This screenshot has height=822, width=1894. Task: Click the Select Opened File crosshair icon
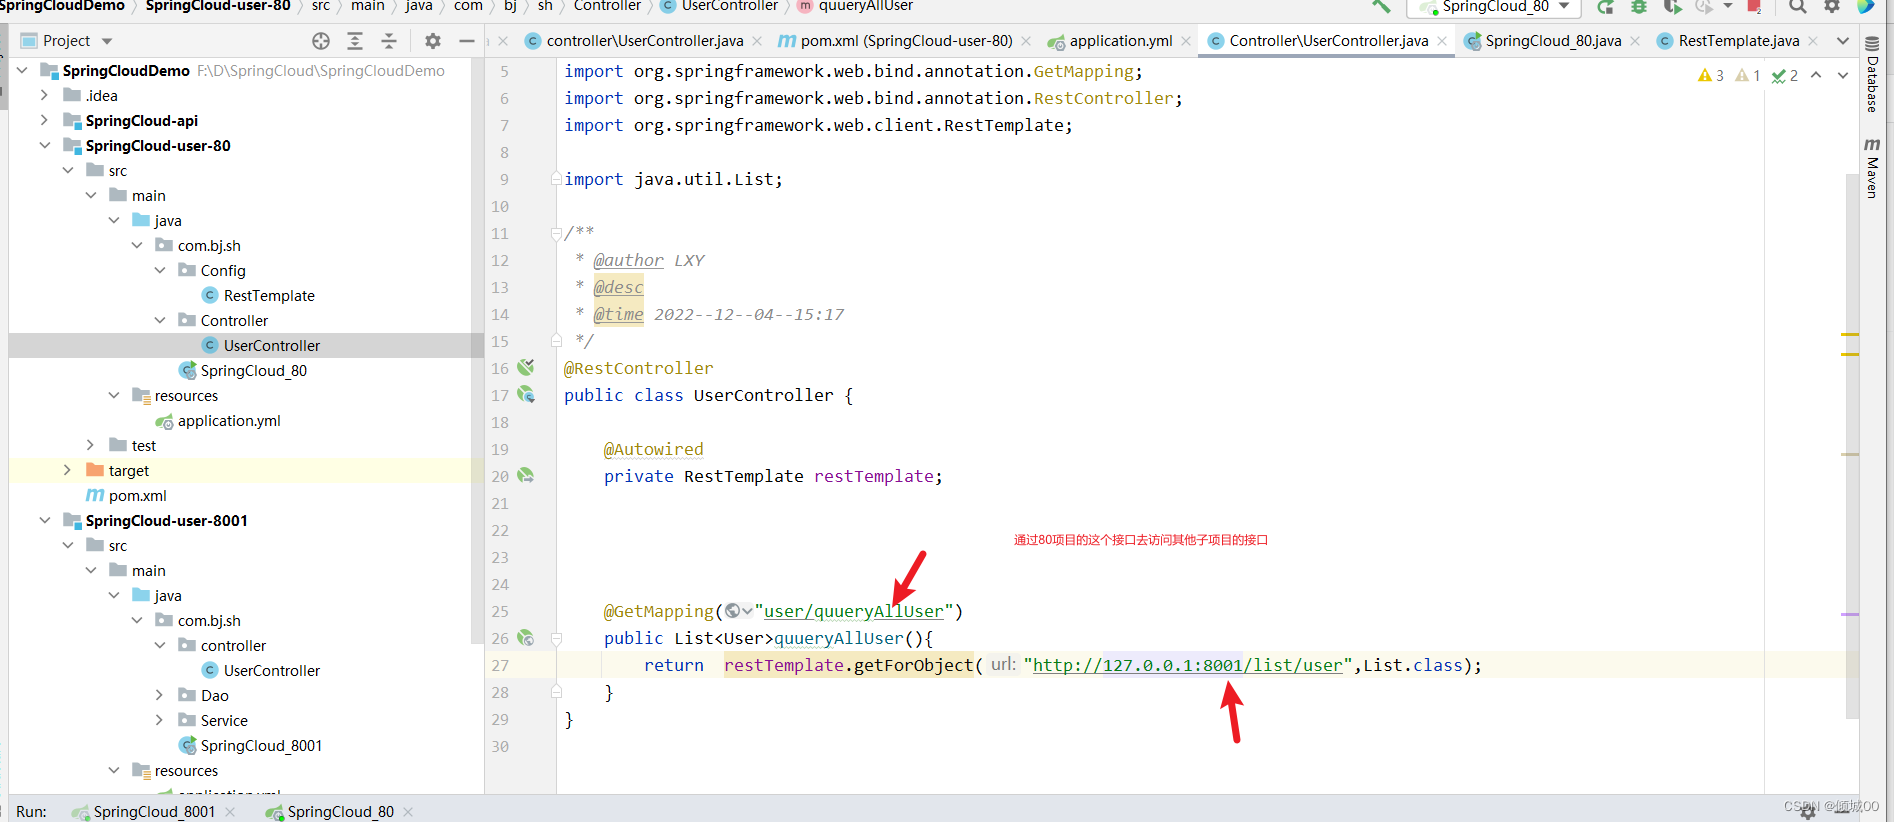tap(321, 41)
